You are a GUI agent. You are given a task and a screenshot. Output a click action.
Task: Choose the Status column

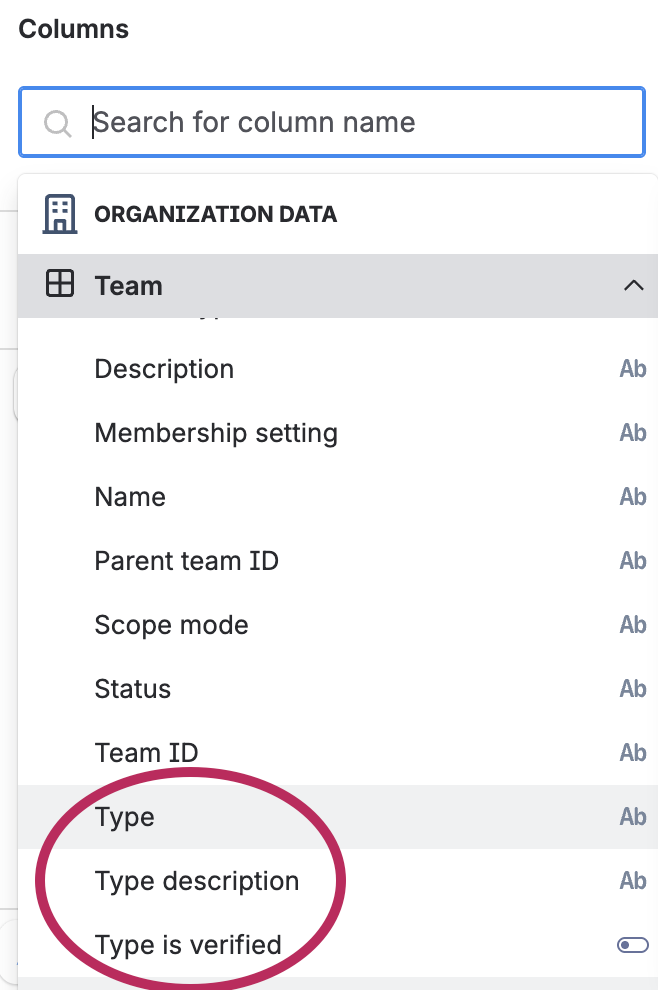click(338, 689)
